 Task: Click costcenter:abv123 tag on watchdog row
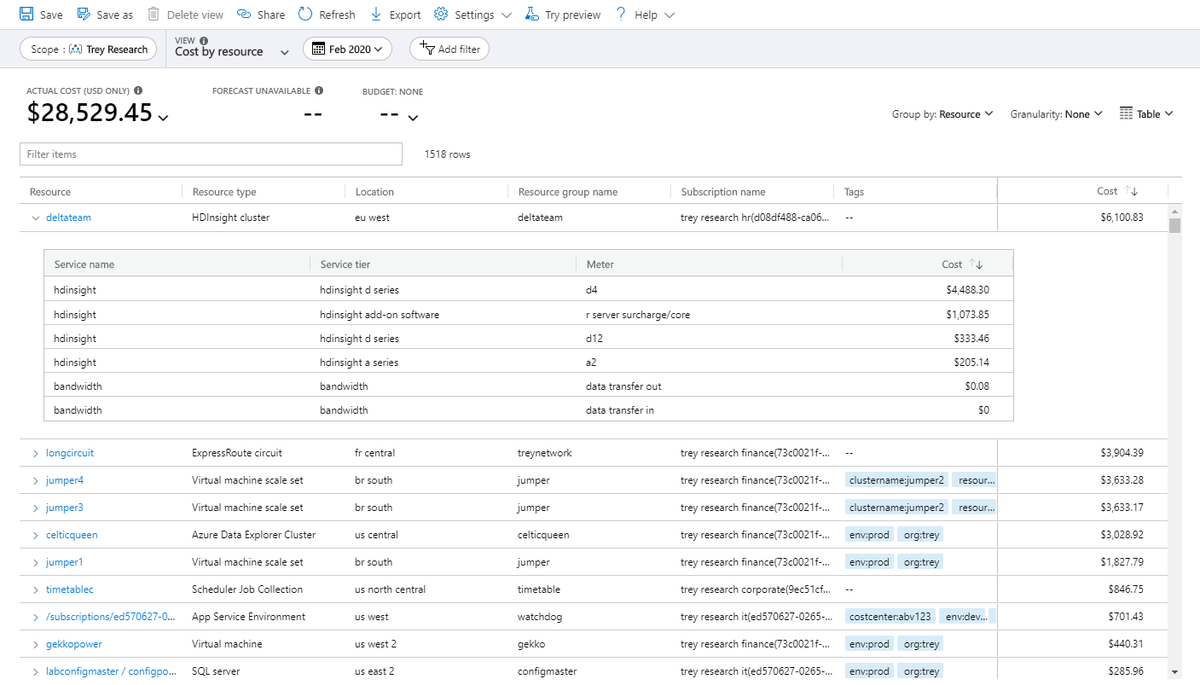(891, 617)
